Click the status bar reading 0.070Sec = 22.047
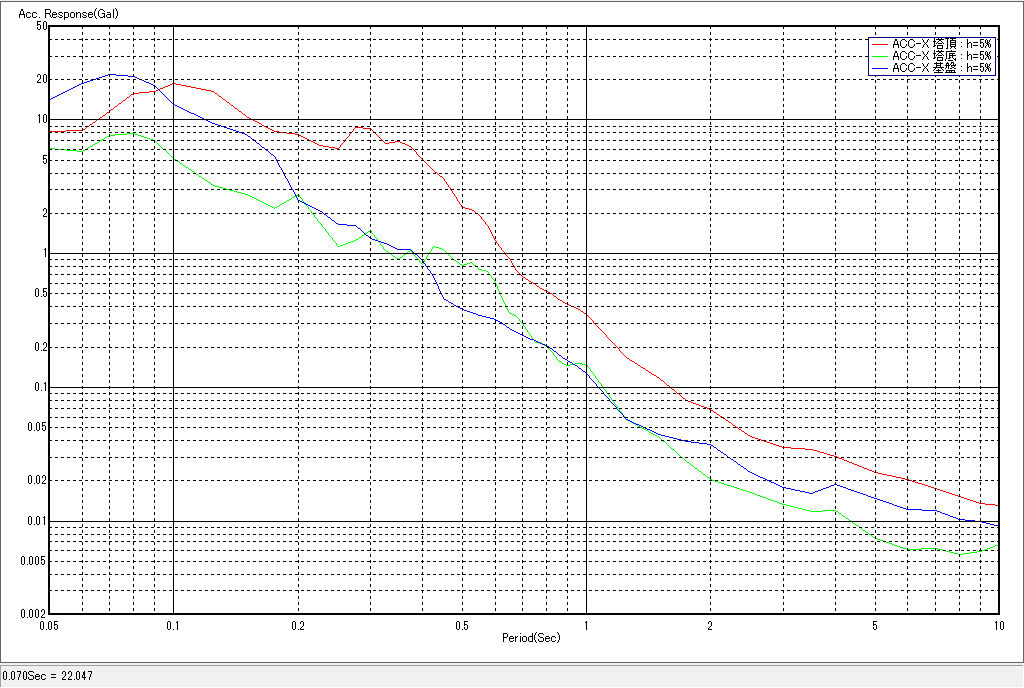The height and width of the screenshot is (688, 1024). tap(46, 677)
